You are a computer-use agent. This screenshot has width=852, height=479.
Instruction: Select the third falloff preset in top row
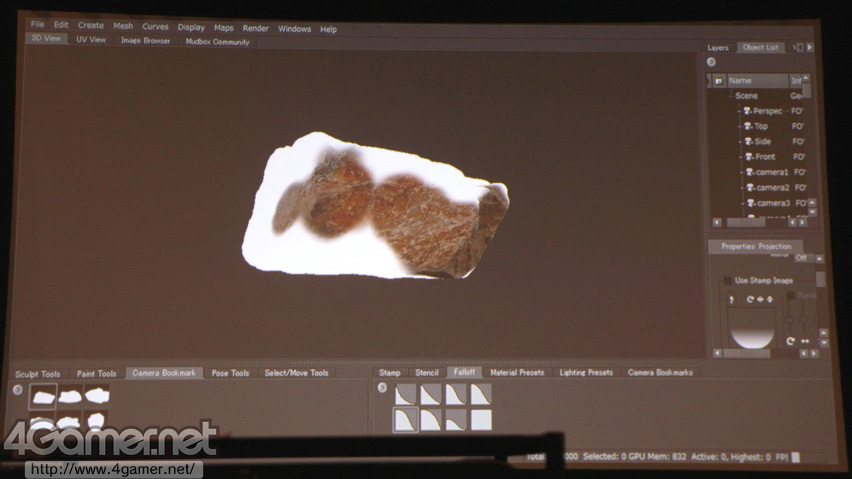[455, 394]
